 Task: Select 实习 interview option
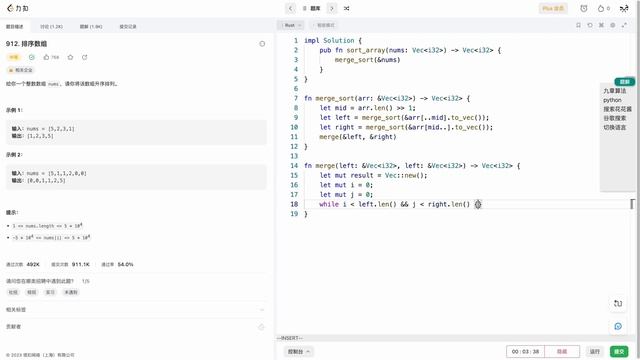[x=50, y=292]
